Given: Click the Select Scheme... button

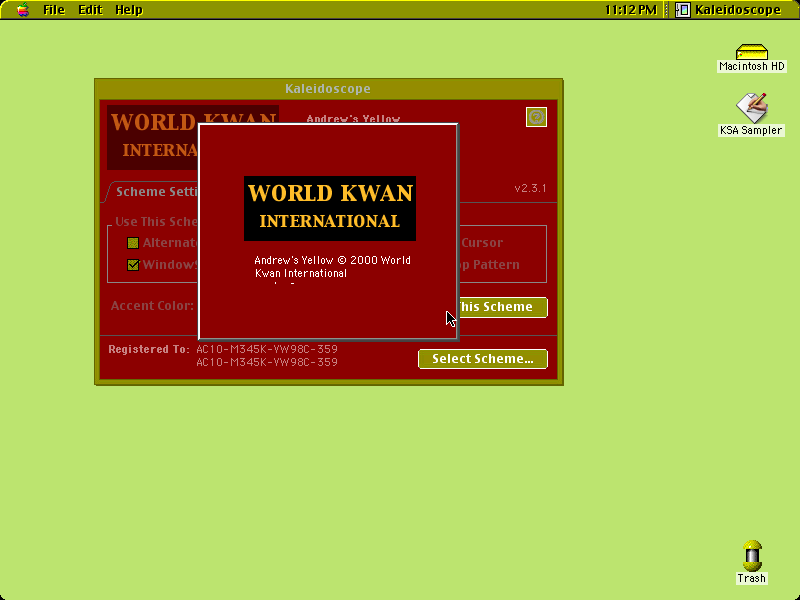Looking at the screenshot, I should click(483, 359).
